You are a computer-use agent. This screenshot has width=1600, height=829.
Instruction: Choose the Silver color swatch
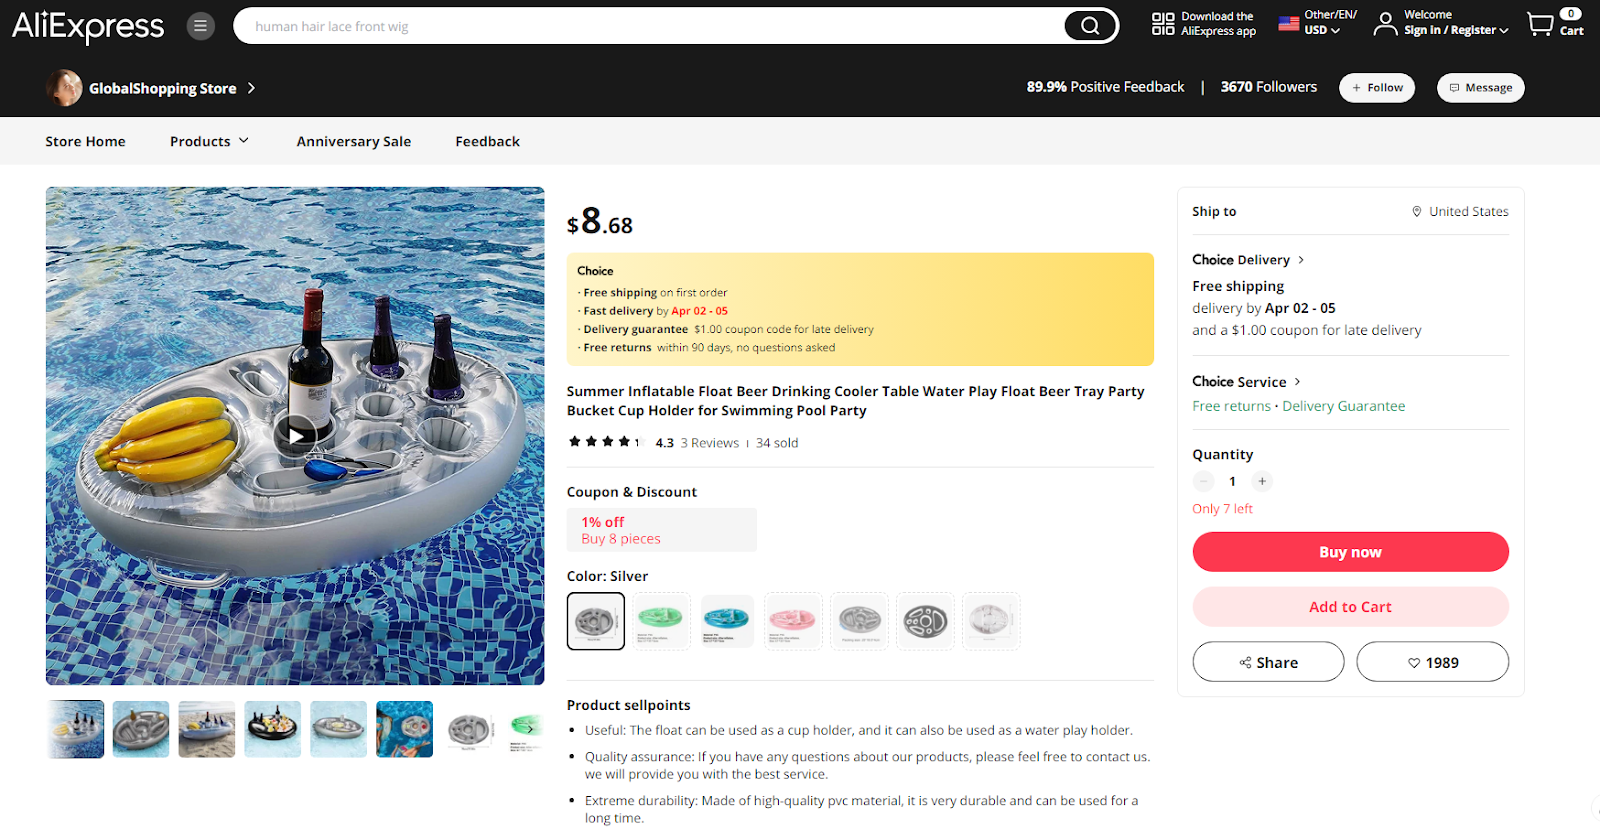pos(596,621)
